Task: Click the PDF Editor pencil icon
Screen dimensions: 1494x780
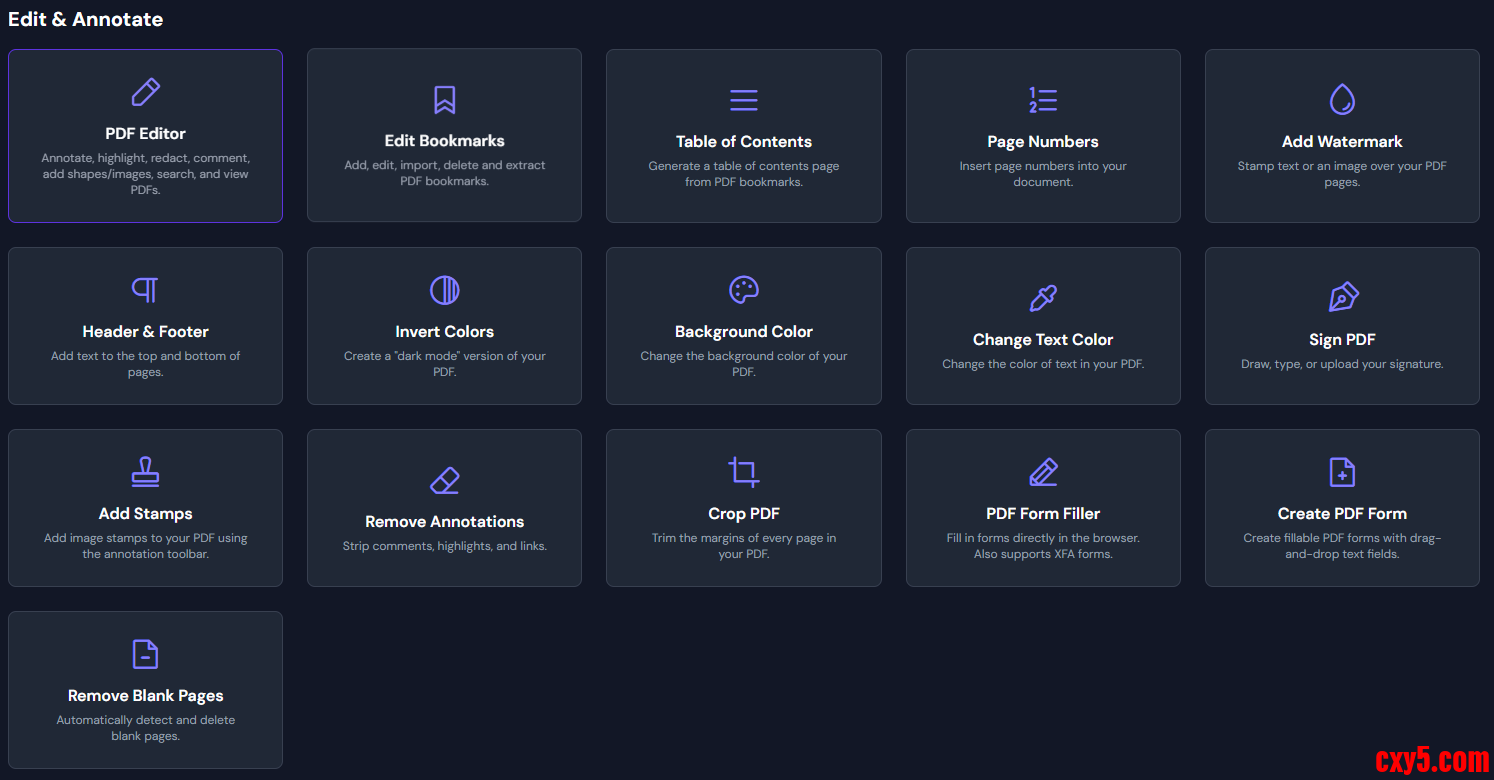Action: [145, 92]
